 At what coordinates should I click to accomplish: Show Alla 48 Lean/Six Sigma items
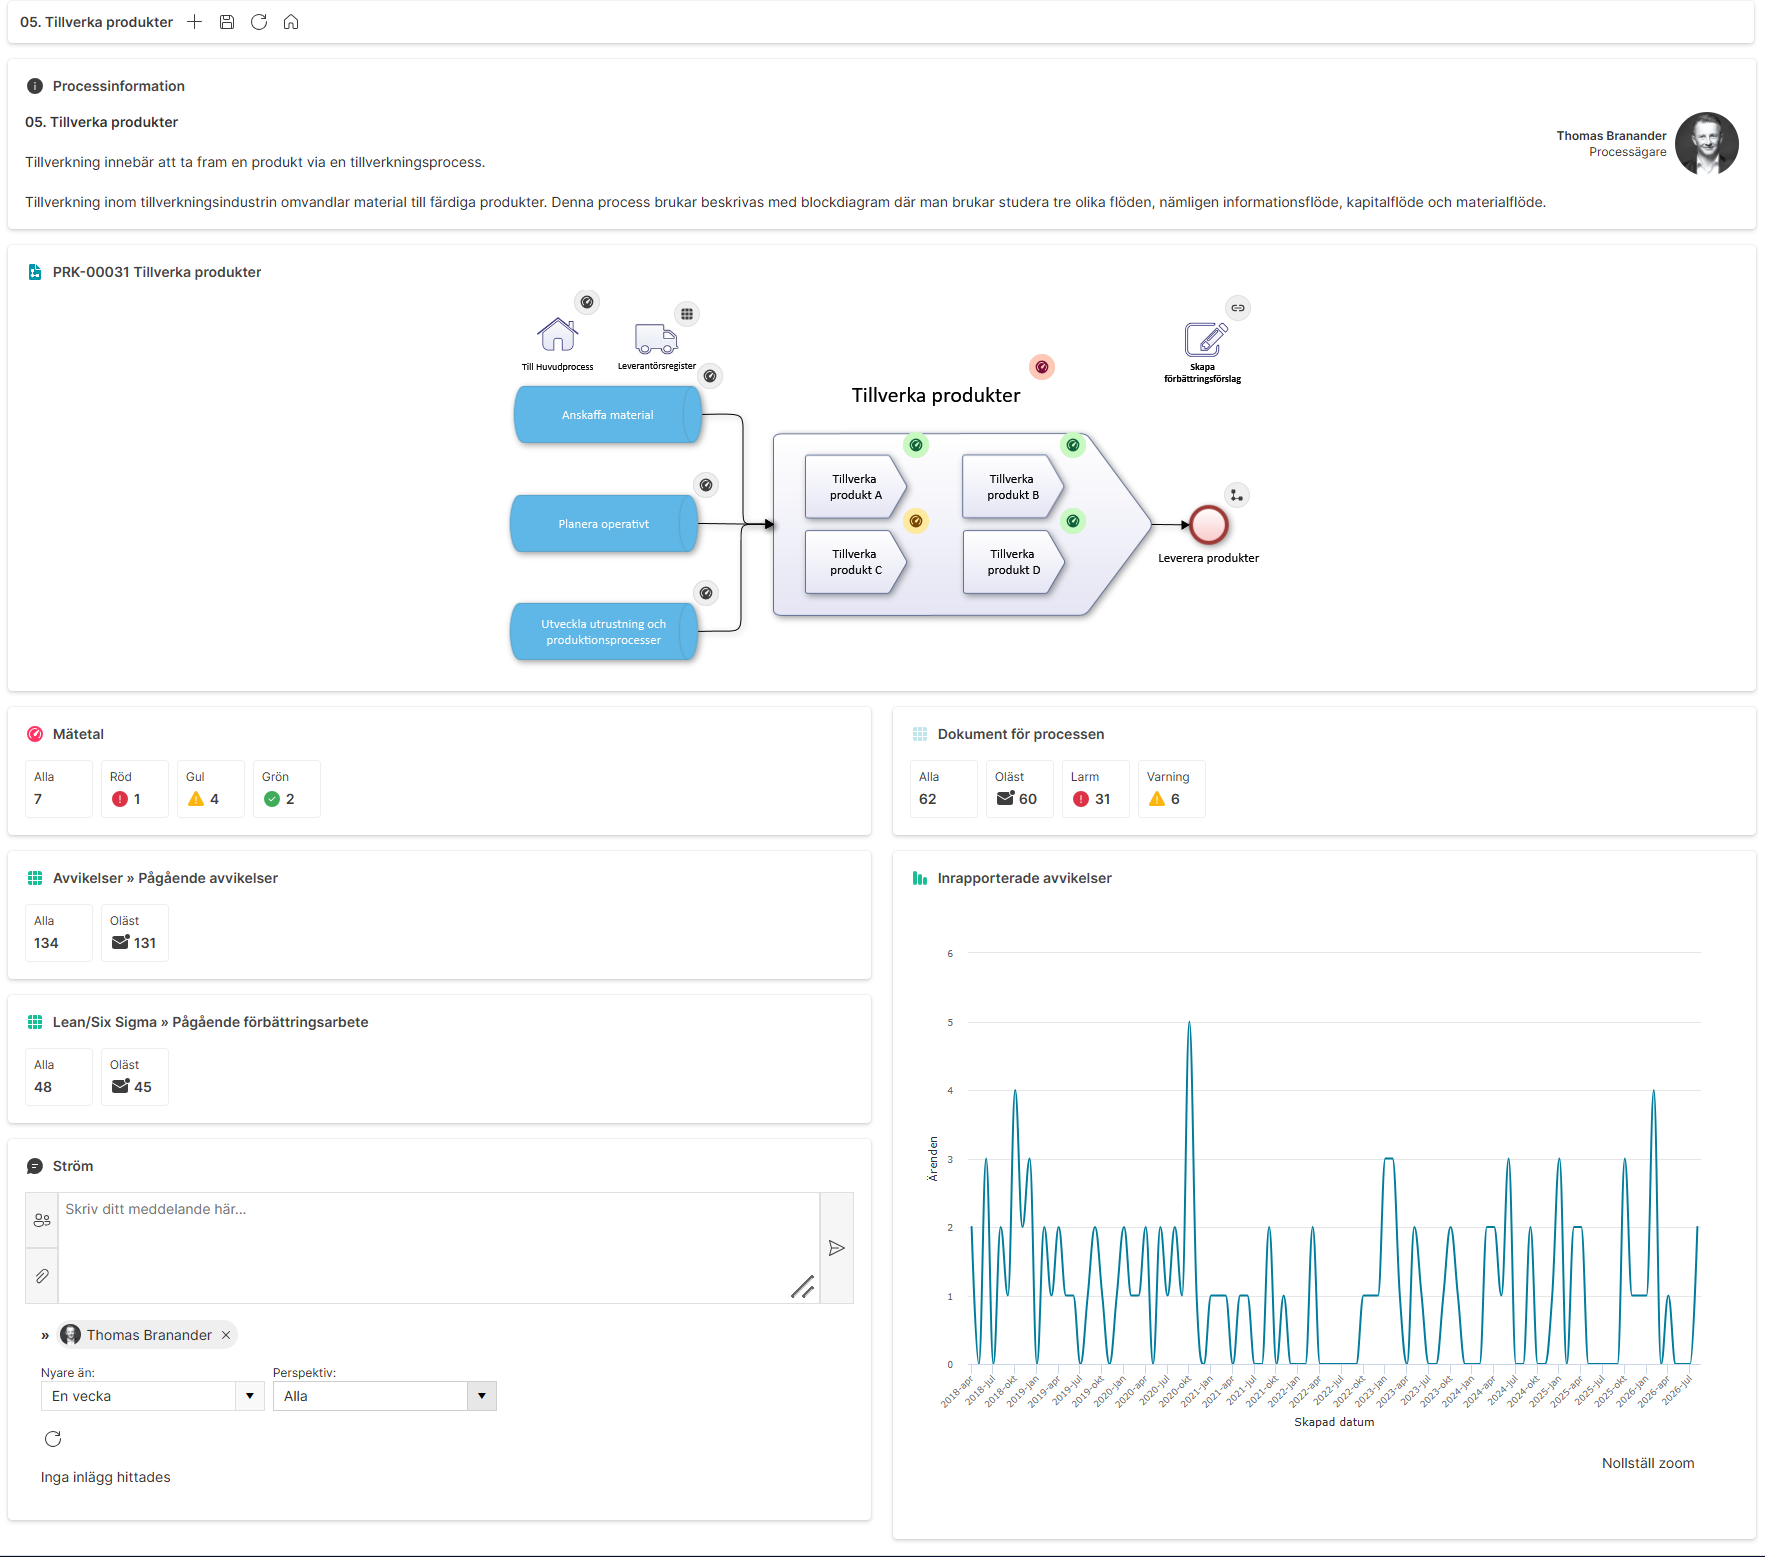pos(59,1077)
